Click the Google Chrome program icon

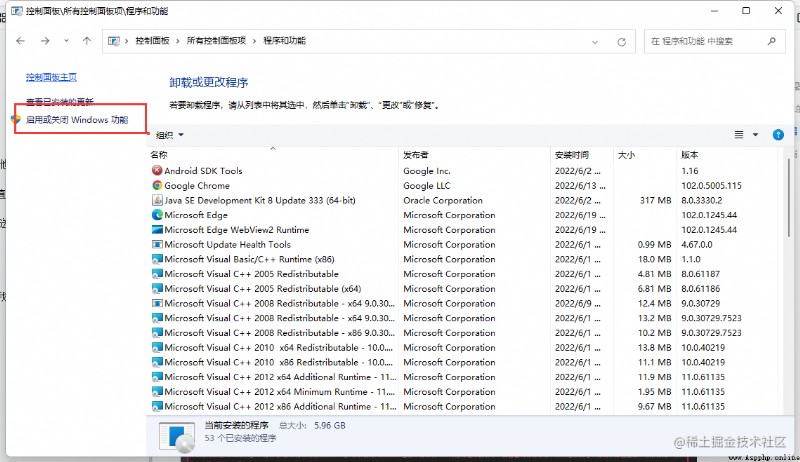157,185
